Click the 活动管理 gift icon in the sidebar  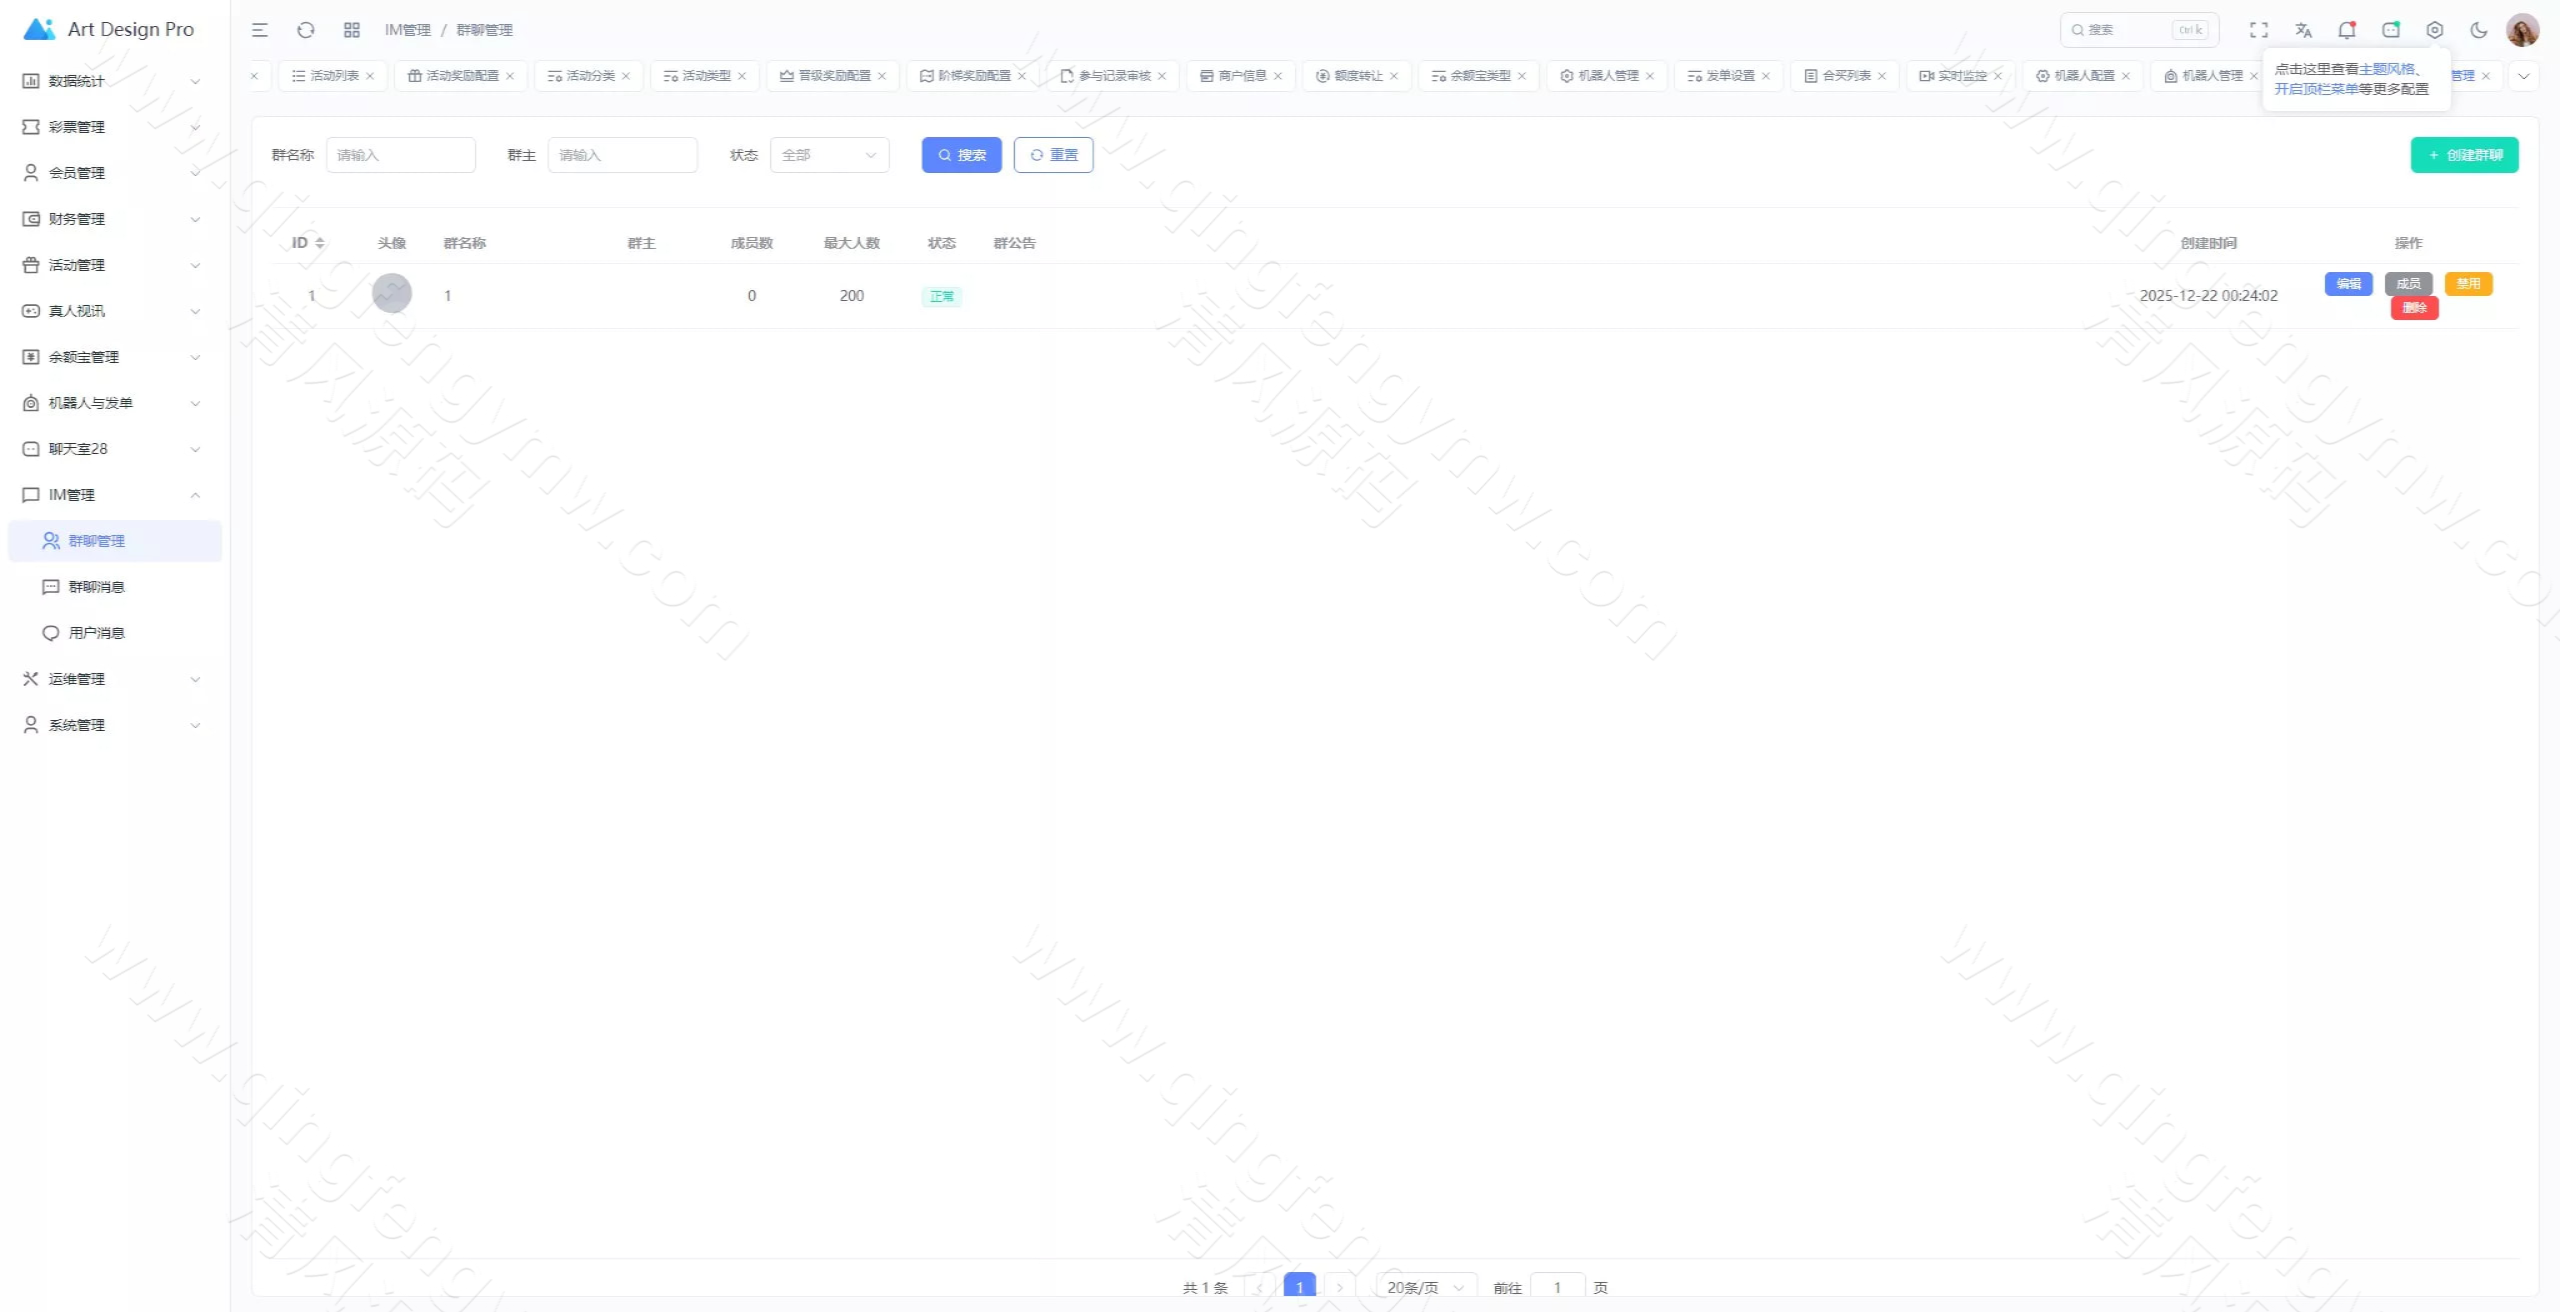pyautogui.click(x=31, y=265)
